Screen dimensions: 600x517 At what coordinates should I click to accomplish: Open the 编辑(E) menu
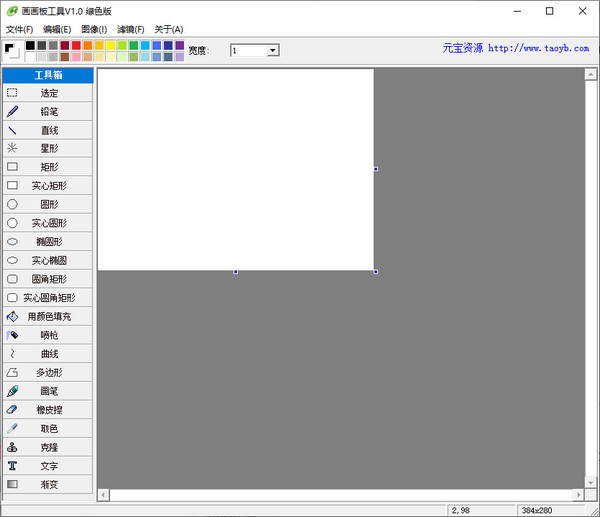[57, 29]
